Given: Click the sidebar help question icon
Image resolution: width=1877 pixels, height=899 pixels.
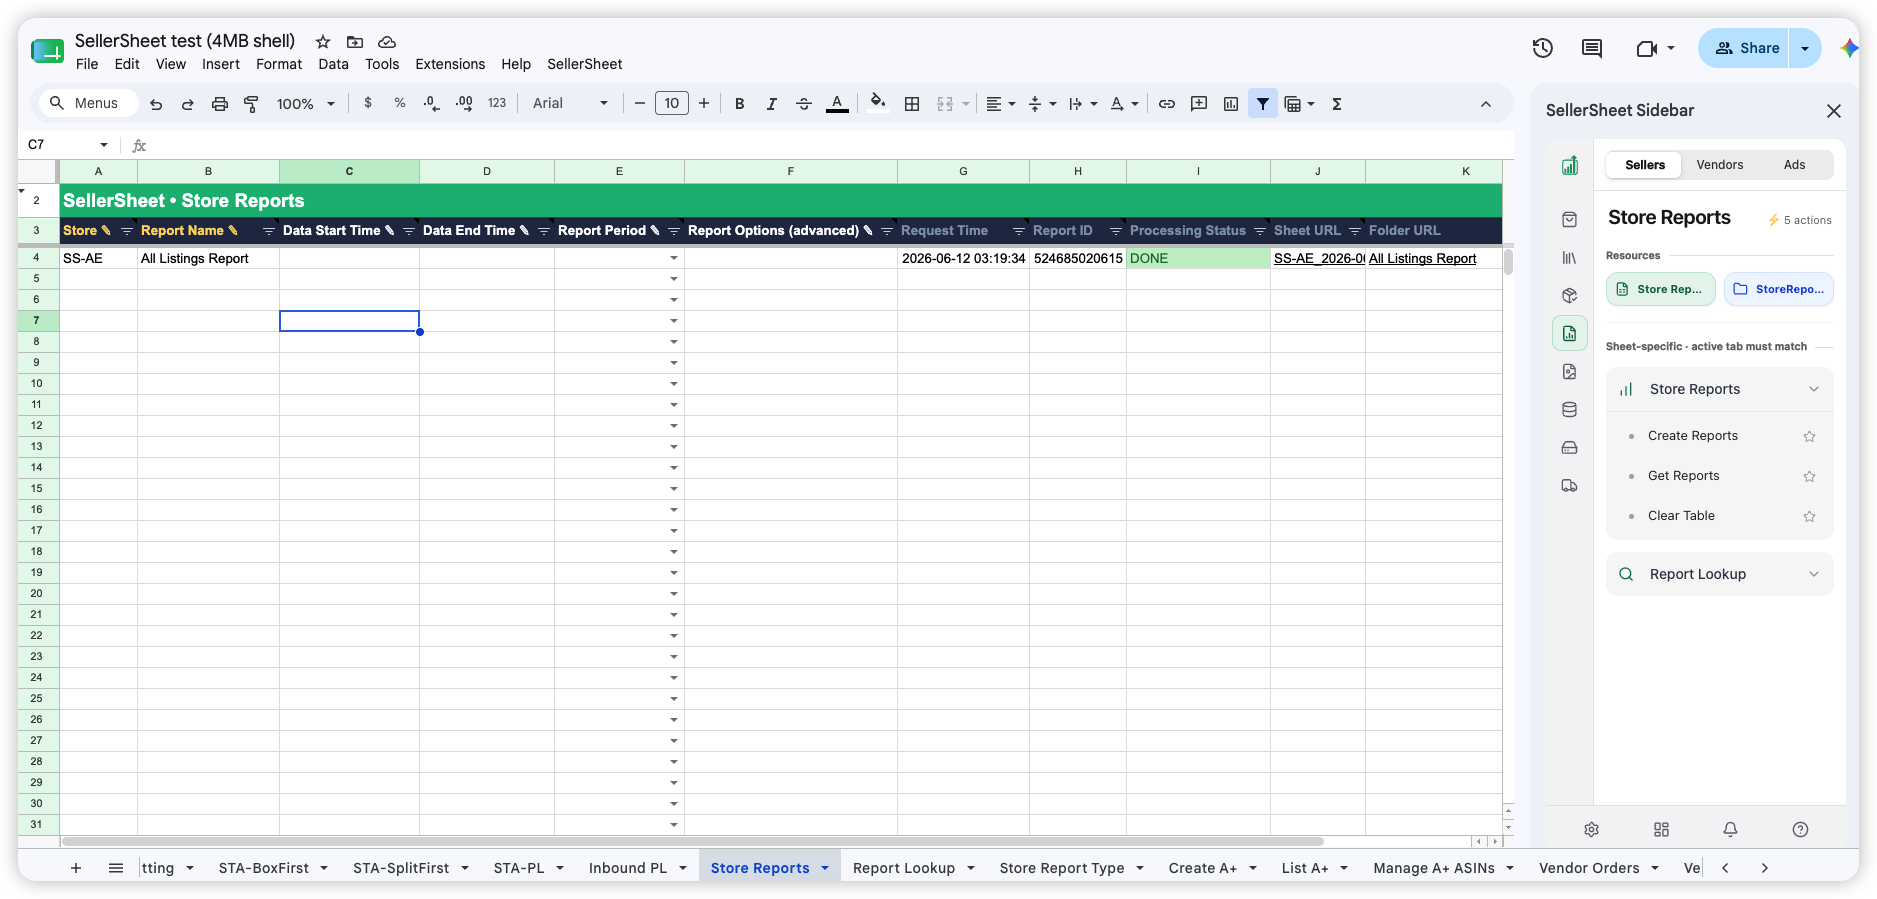Looking at the screenshot, I should click(x=1800, y=829).
